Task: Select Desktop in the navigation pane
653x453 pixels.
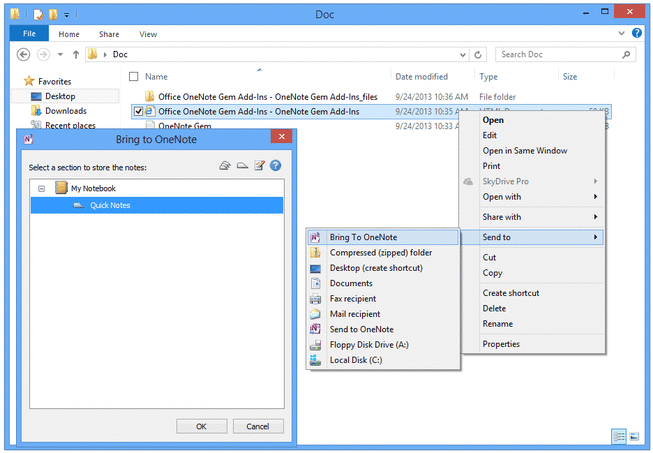Action: [x=60, y=96]
